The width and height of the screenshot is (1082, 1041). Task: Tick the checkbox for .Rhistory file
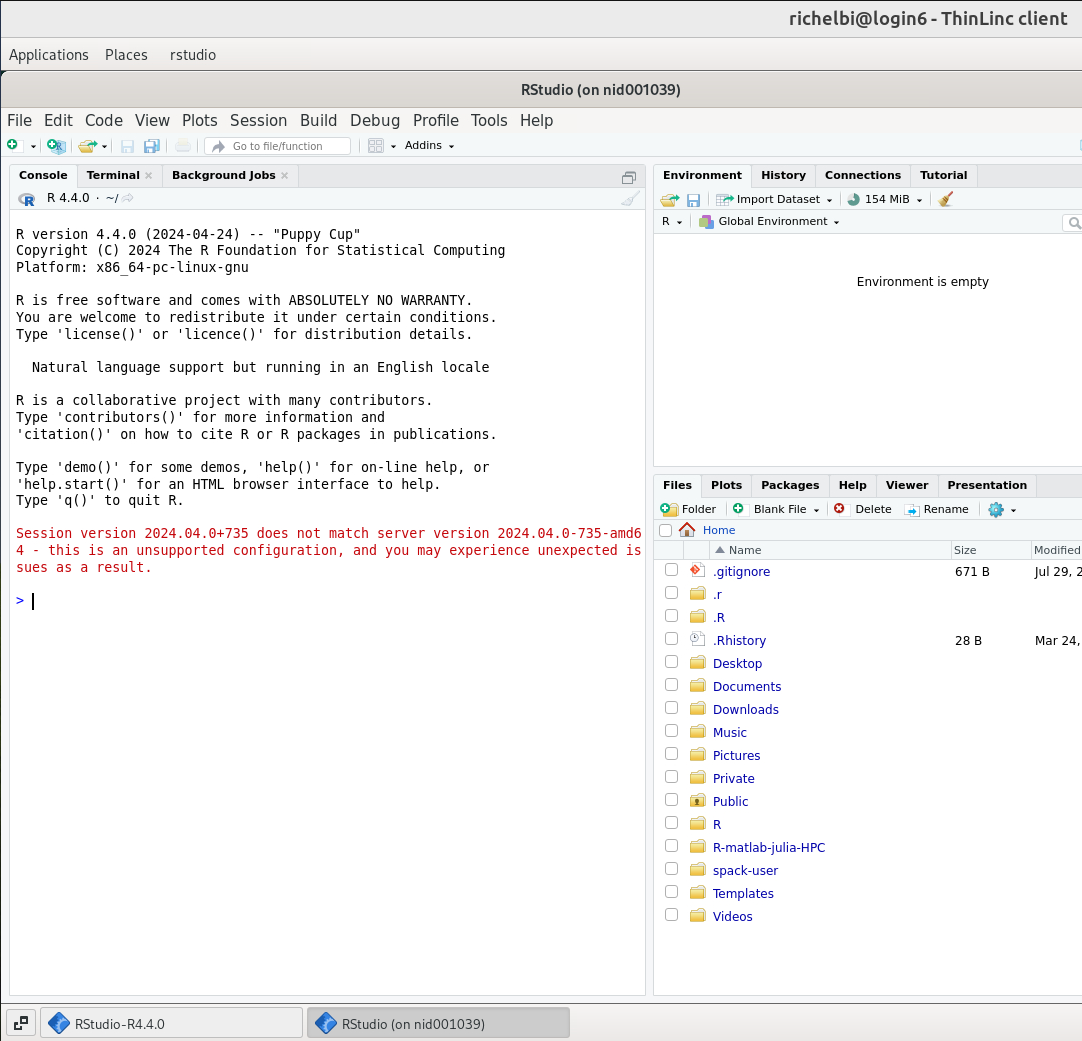click(x=671, y=638)
